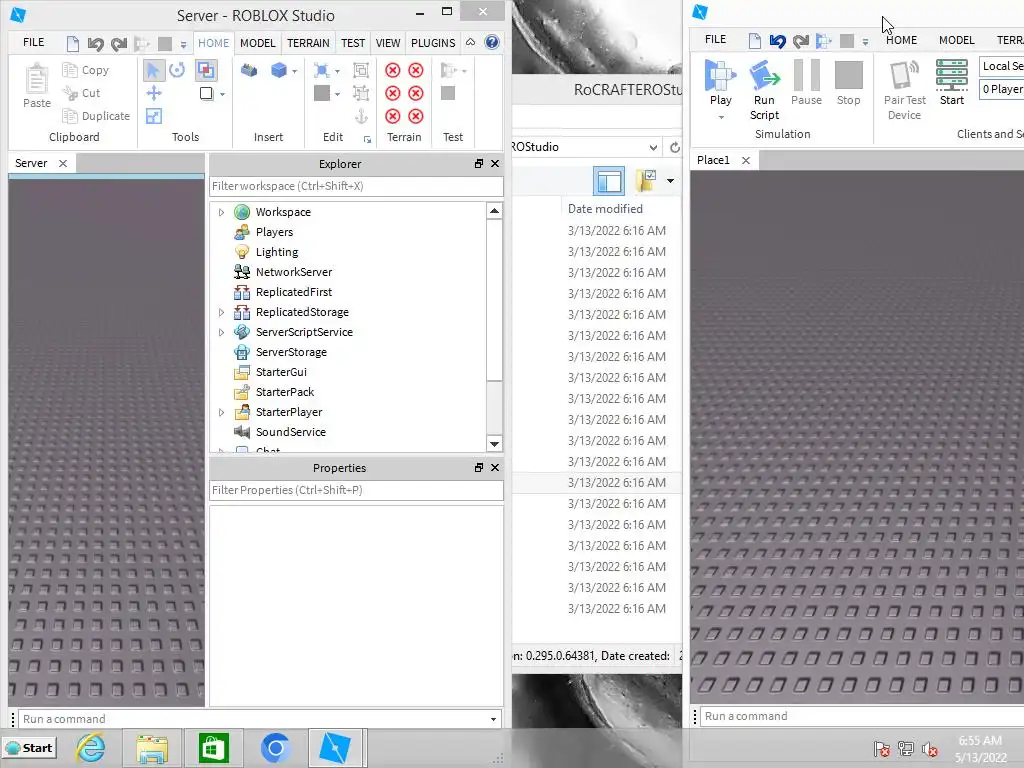This screenshot has width=1024, height=768.
Task: Choose the Rotate tool in Server window
Action: click(178, 70)
